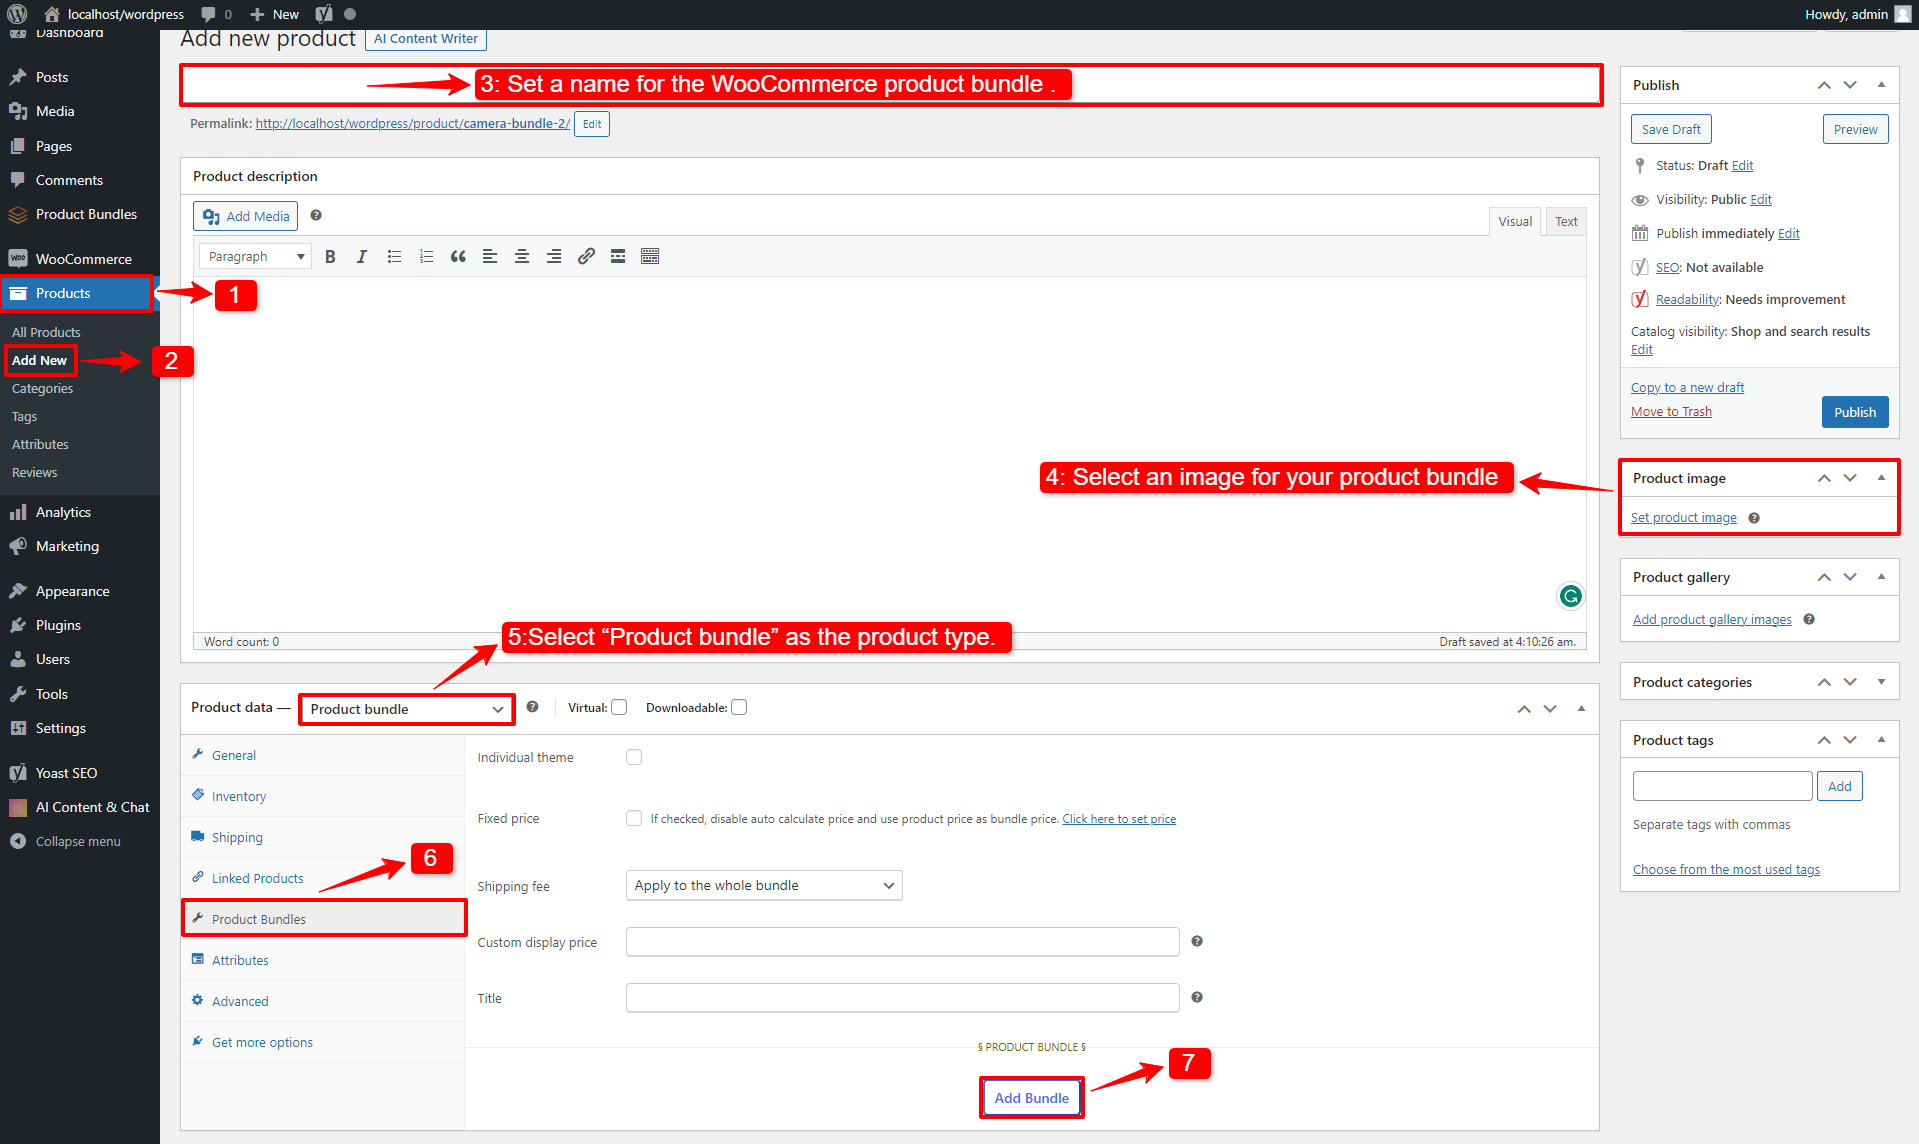This screenshot has width=1919, height=1144.
Task: Click the Collapse menu item
Action: tap(80, 841)
